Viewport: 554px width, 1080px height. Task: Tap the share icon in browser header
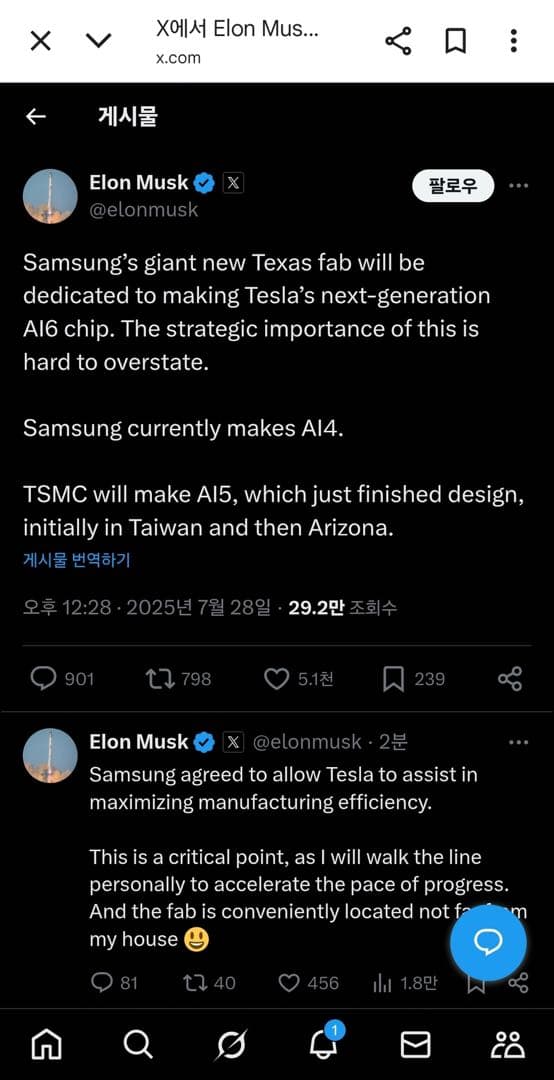398,41
